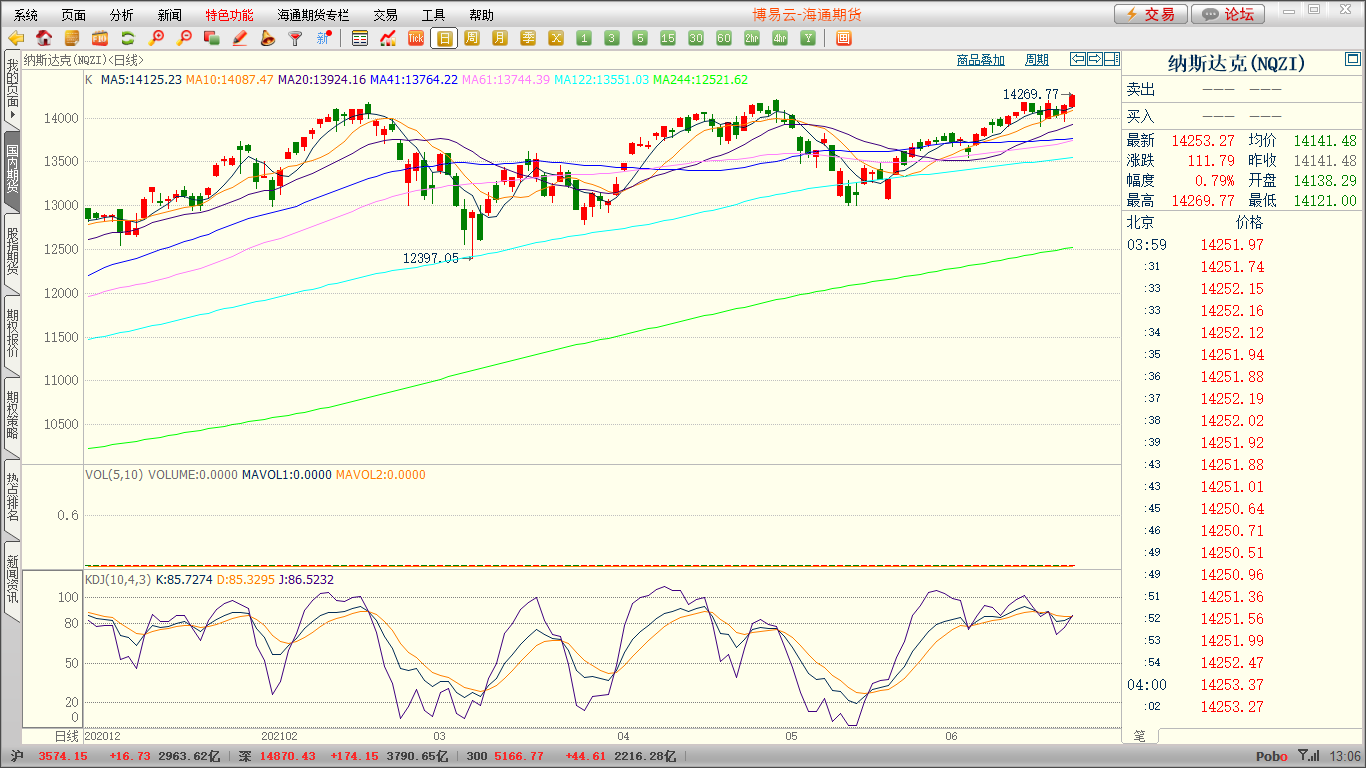This screenshot has height=768, width=1366.
Task: Switch to monthly 月 period
Action: pos(500,38)
